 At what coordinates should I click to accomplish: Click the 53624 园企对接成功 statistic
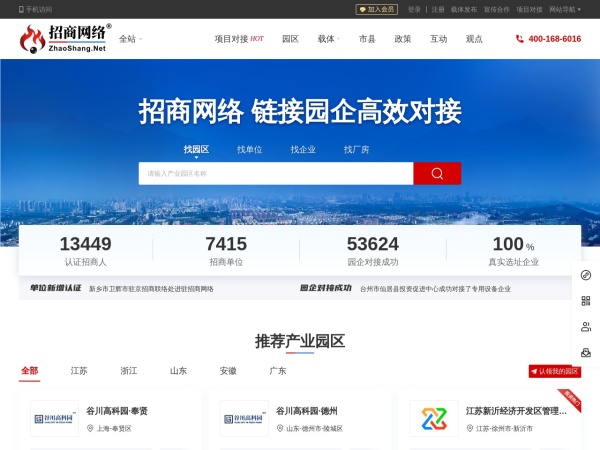373,251
